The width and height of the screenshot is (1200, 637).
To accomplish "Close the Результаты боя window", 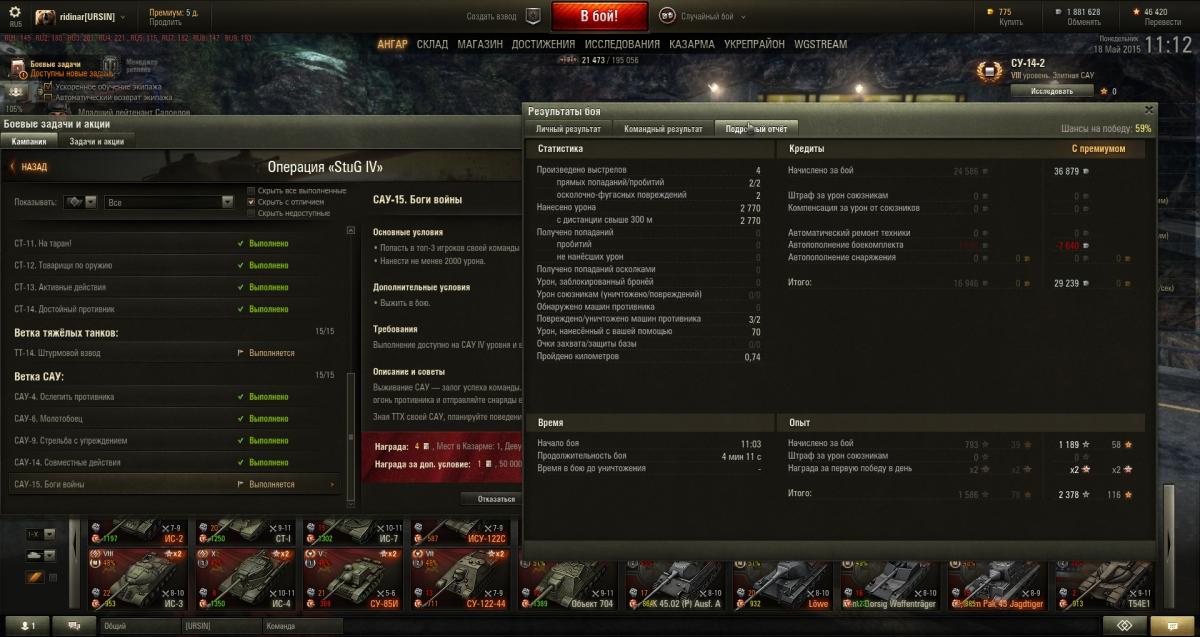I will (x=1149, y=110).
